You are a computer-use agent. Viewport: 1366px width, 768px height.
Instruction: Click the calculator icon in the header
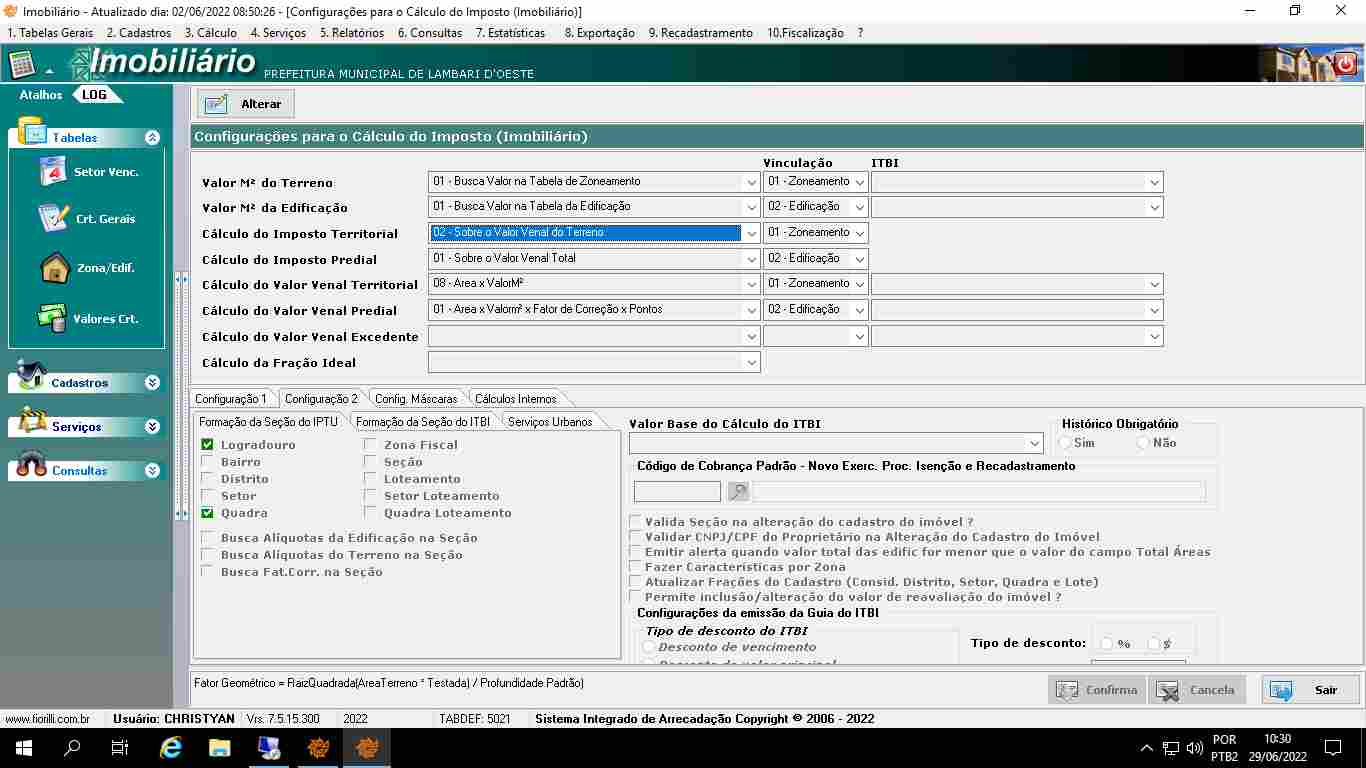(22, 65)
